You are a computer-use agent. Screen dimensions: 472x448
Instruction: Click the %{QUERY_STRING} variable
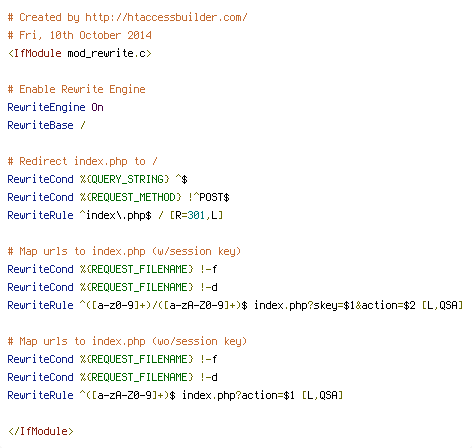pos(125,179)
